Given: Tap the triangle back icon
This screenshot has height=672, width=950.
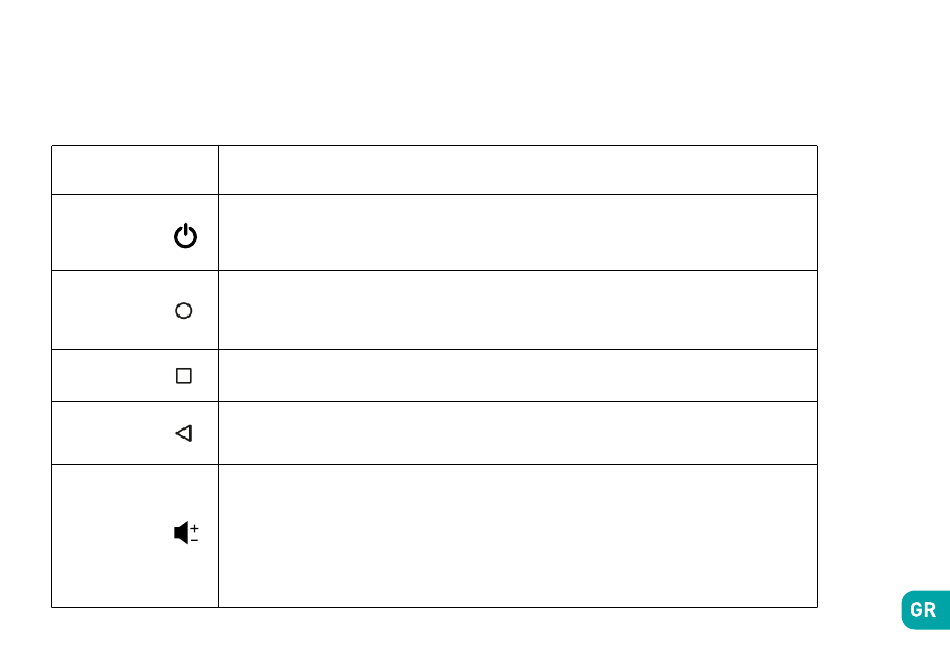Looking at the screenshot, I should tap(184, 433).
